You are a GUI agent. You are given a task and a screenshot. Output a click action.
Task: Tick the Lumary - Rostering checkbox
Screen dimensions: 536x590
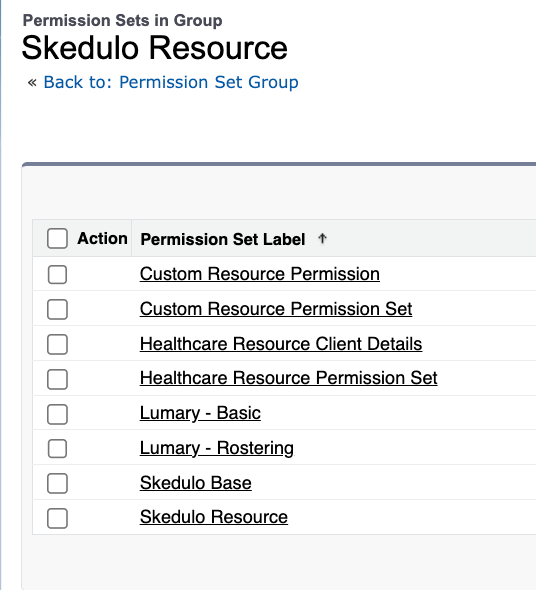click(57, 449)
